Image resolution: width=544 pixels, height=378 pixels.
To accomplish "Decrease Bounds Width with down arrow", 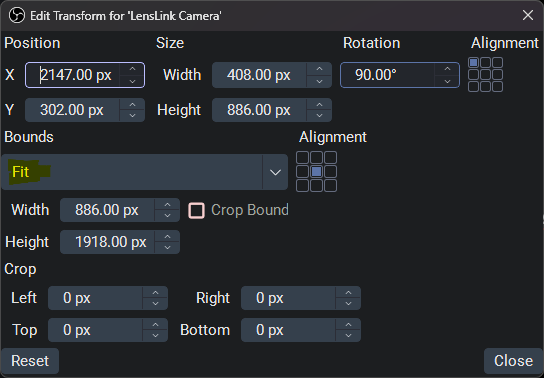I will [167, 216].
